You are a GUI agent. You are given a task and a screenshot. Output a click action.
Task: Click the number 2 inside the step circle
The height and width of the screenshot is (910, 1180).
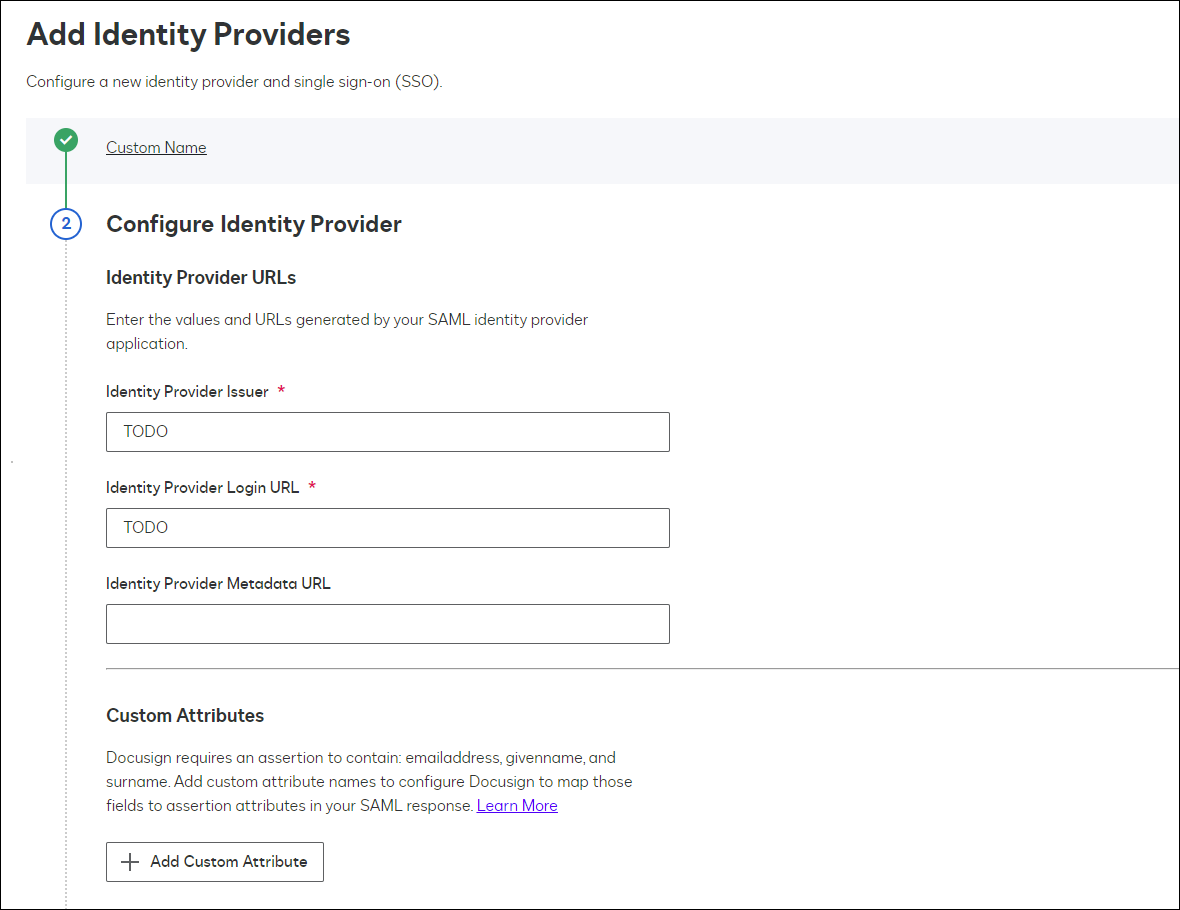[65, 224]
